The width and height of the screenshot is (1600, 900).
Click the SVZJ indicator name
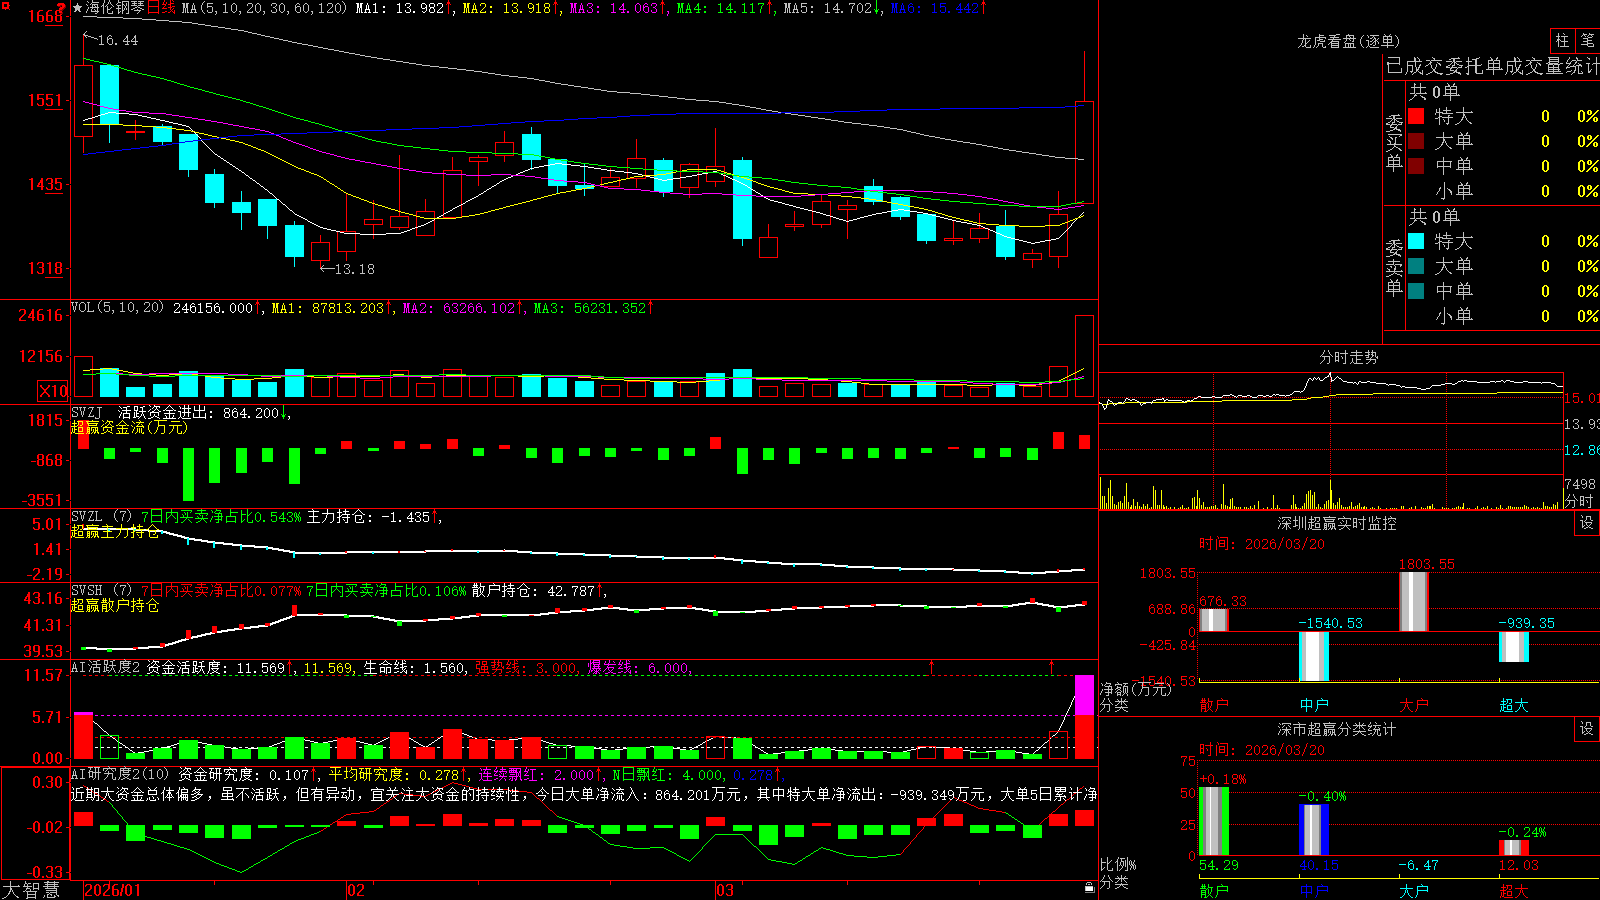[x=87, y=412]
